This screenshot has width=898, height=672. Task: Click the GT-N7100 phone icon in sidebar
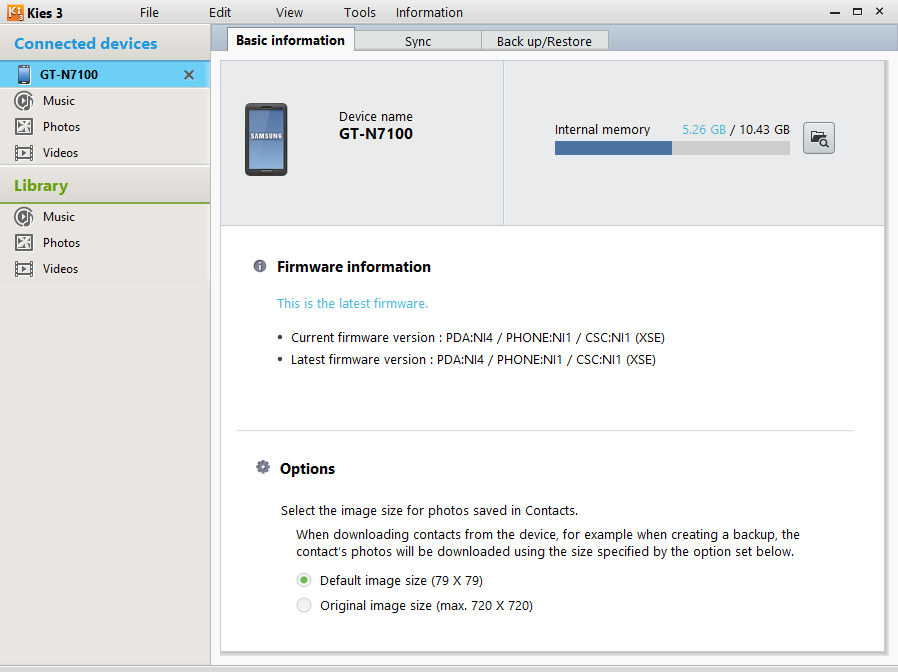[24, 74]
